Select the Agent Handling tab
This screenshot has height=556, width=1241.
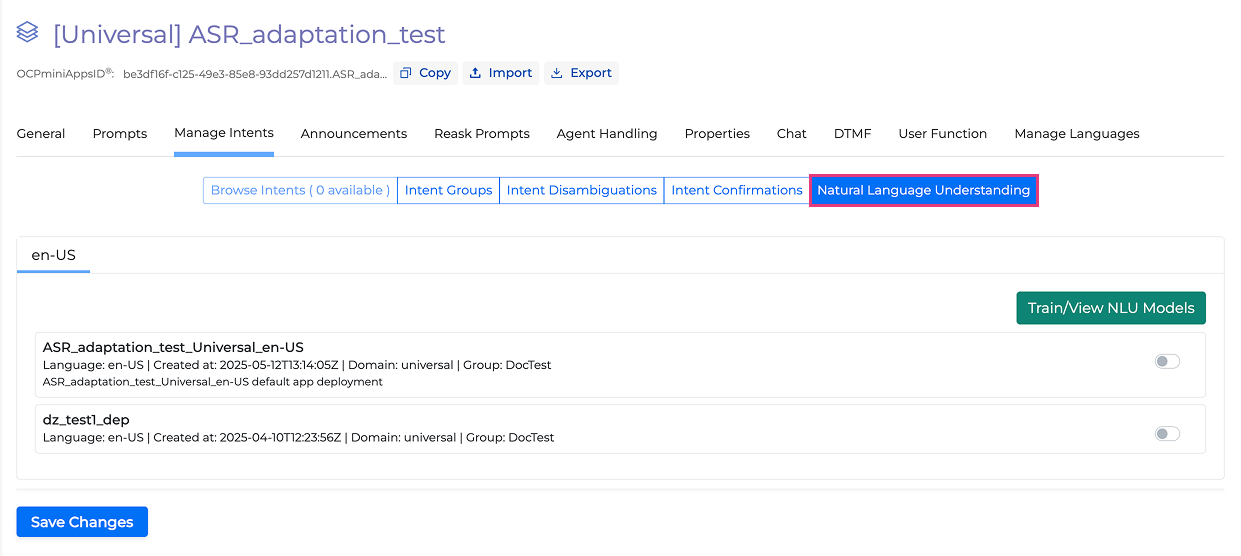click(x=607, y=134)
